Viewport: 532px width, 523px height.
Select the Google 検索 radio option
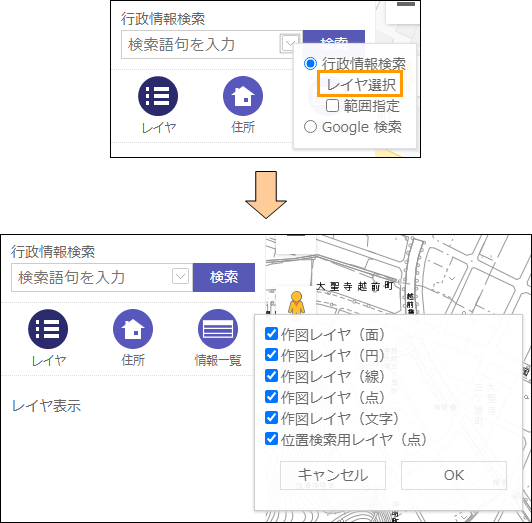click(310, 127)
